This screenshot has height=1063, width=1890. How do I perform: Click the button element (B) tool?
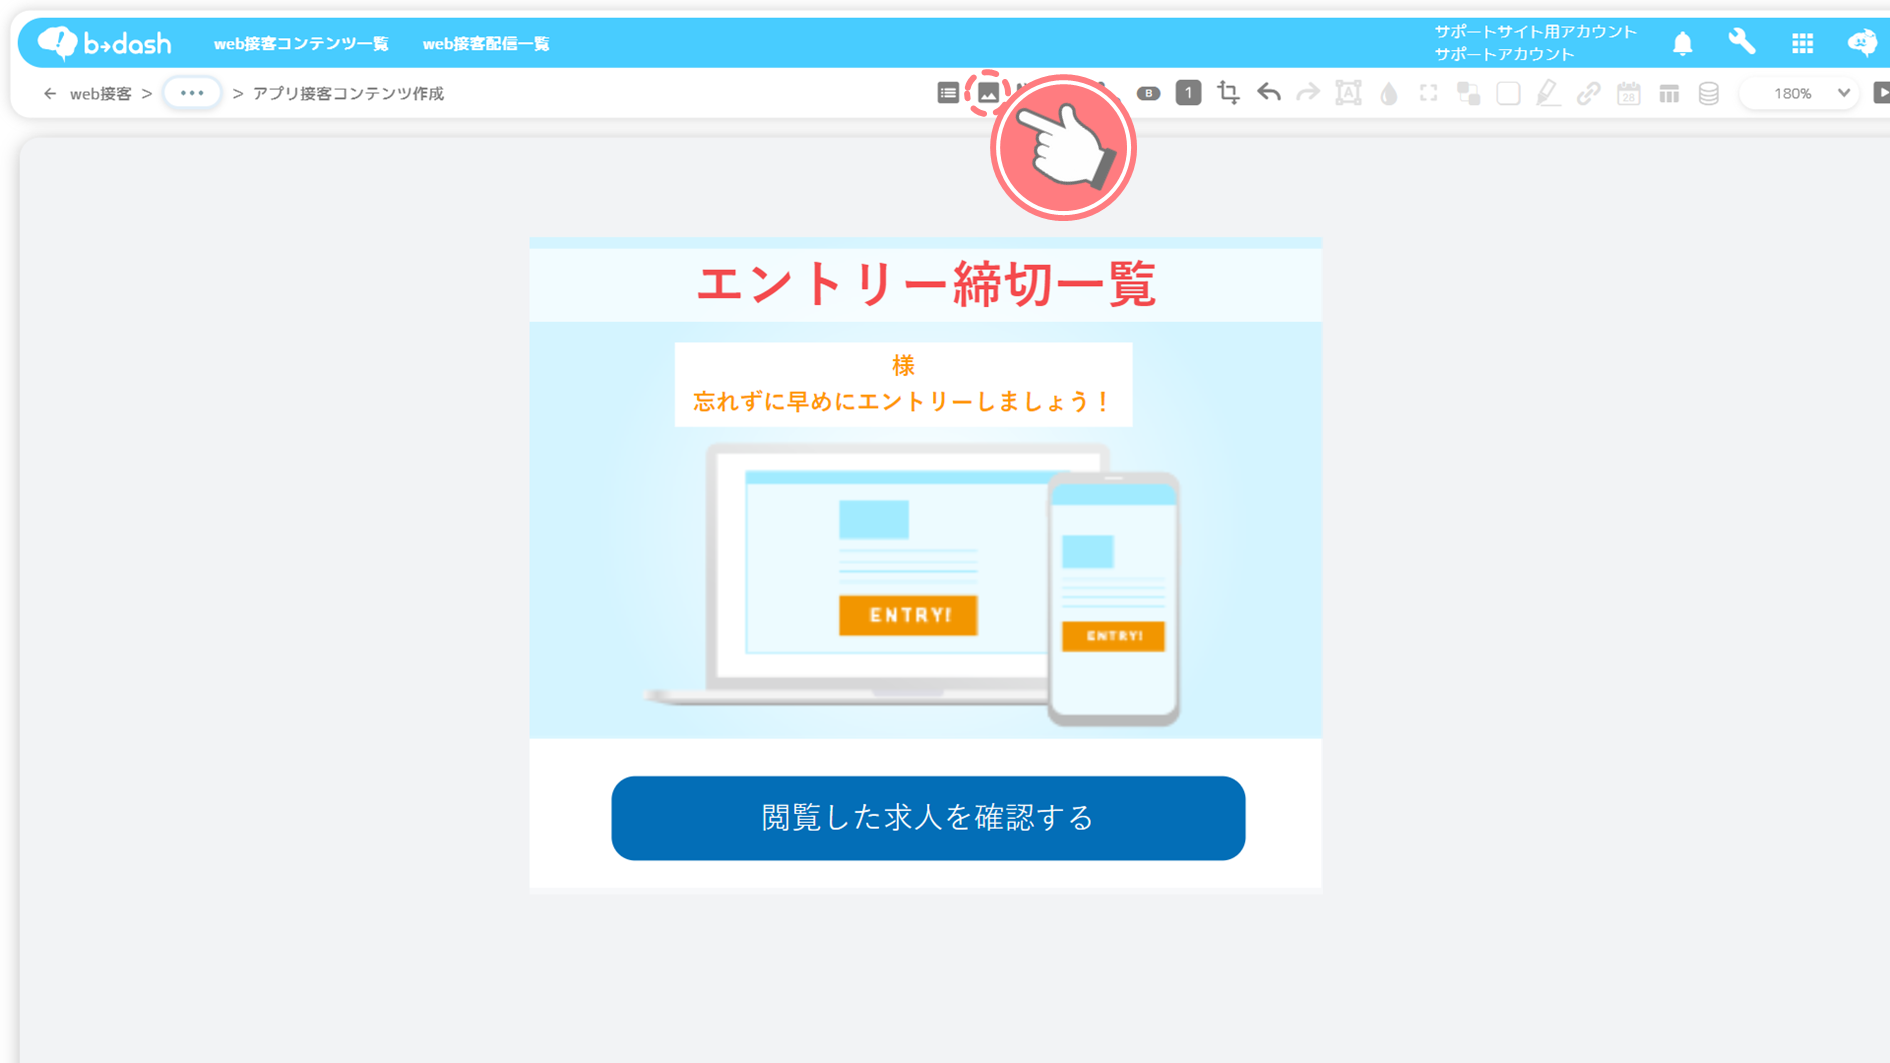pyautogui.click(x=1148, y=93)
